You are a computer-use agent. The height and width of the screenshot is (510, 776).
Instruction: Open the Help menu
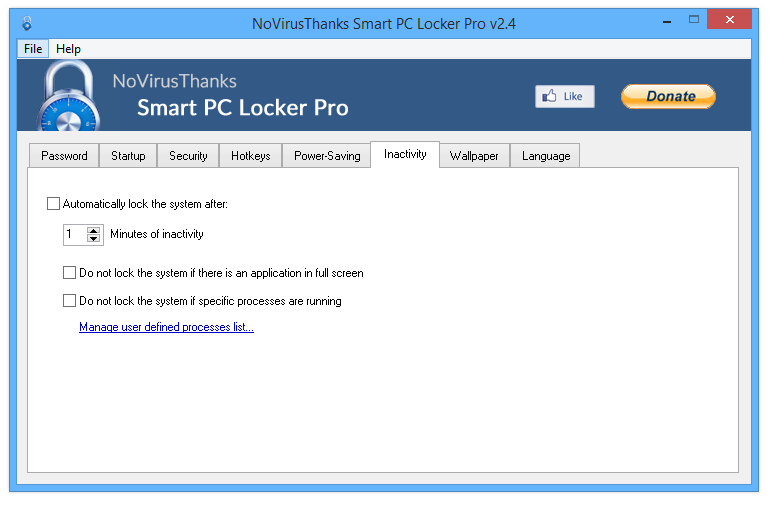click(68, 49)
